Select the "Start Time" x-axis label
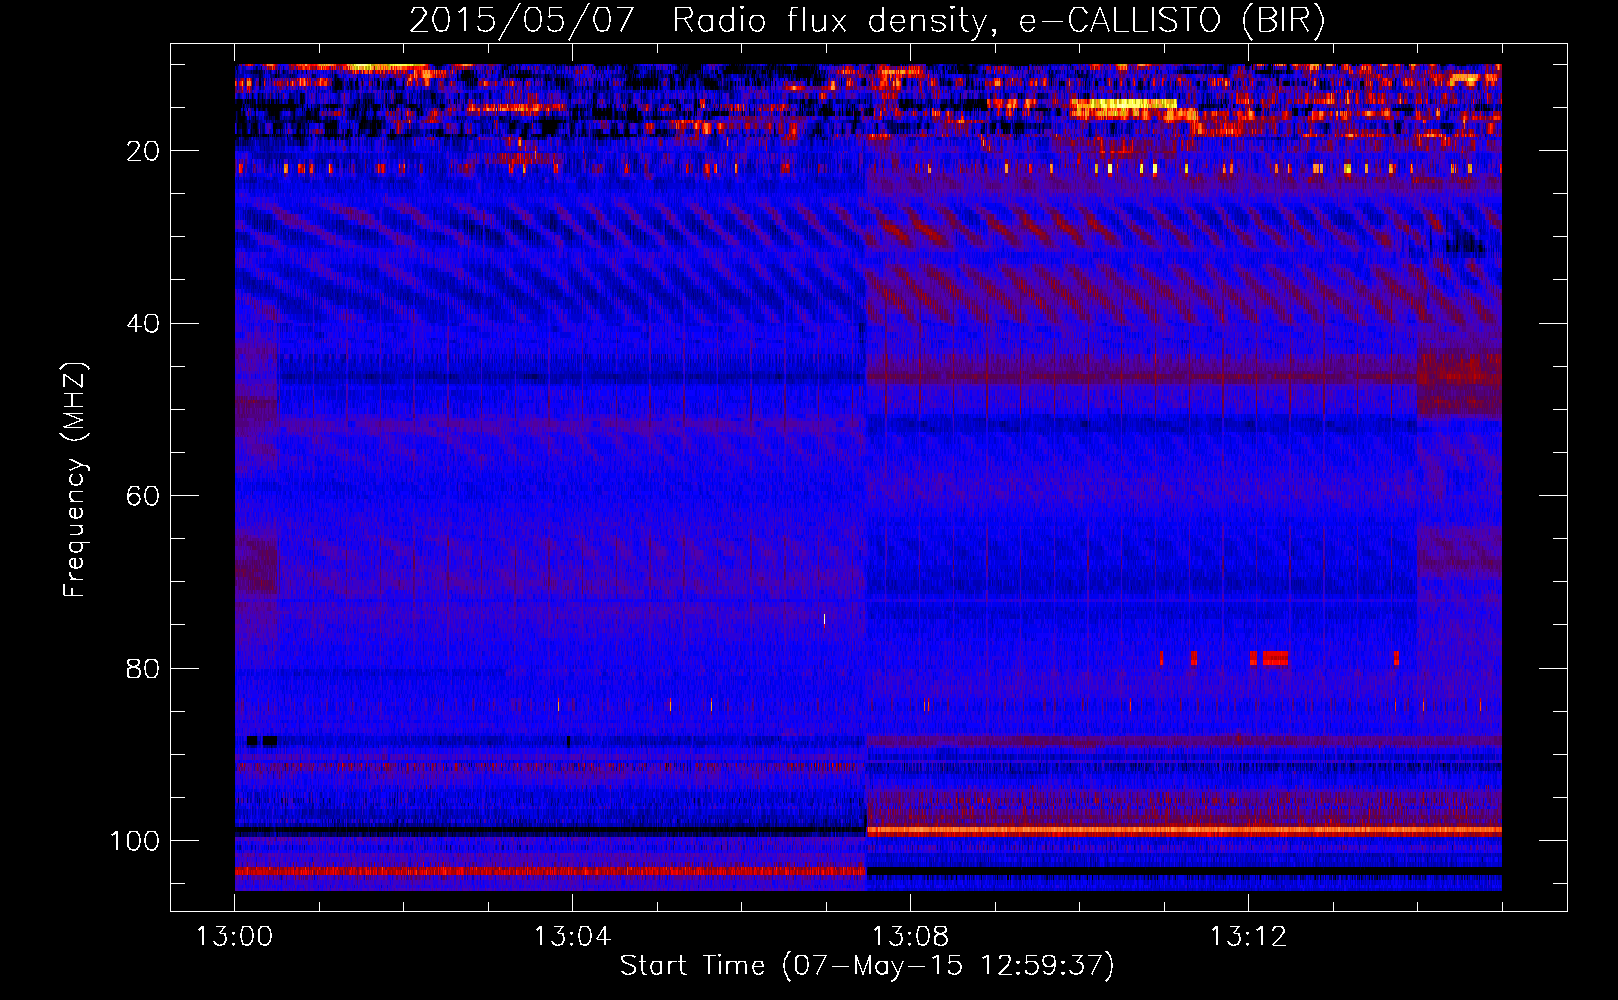Viewport: 1618px width, 1000px height. click(x=692, y=966)
